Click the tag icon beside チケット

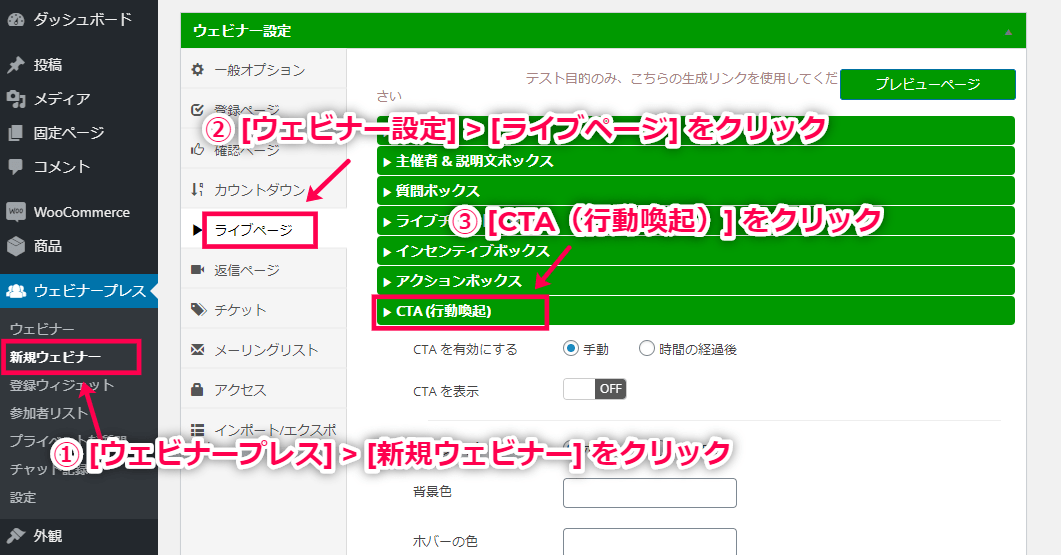198,309
